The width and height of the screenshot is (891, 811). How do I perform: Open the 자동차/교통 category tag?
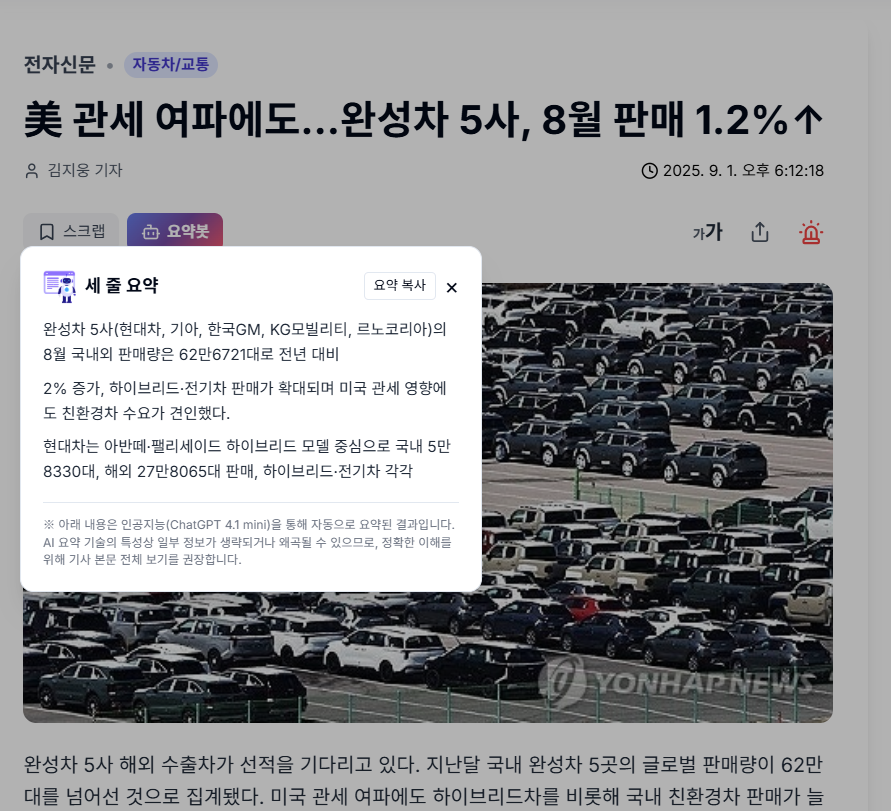[171, 64]
